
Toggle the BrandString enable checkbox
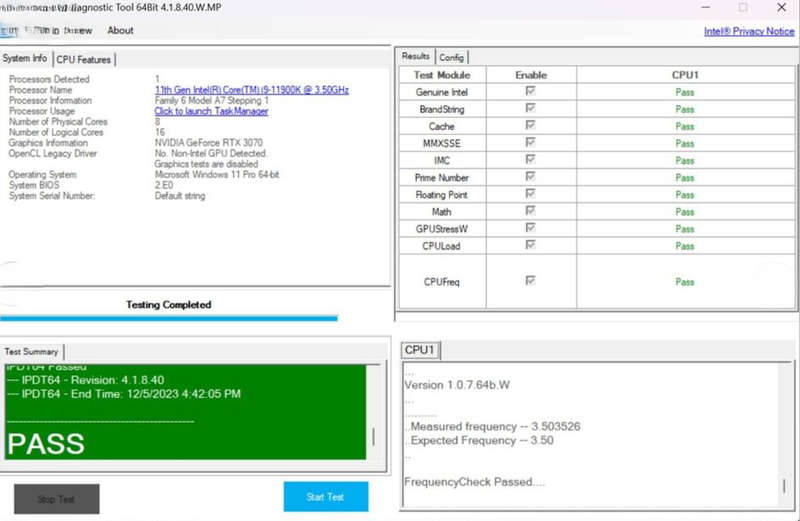click(530, 108)
